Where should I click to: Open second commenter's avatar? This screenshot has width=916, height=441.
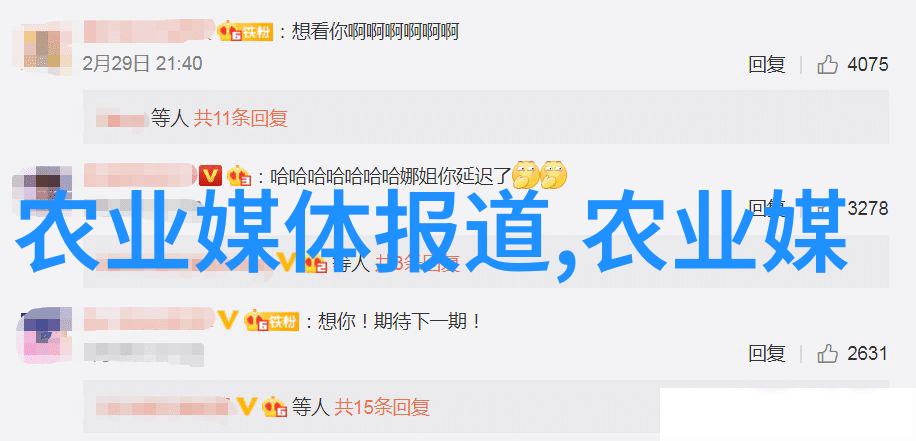[42, 185]
